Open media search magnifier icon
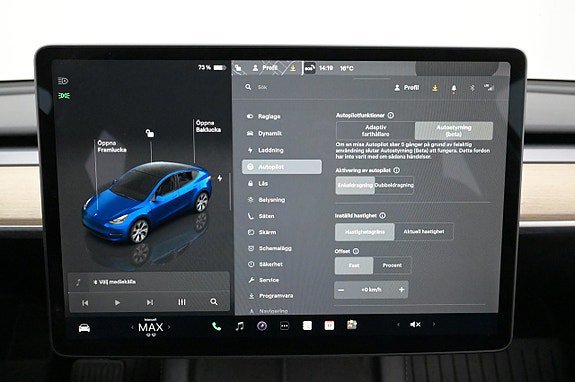575x382 pixels. (213, 302)
